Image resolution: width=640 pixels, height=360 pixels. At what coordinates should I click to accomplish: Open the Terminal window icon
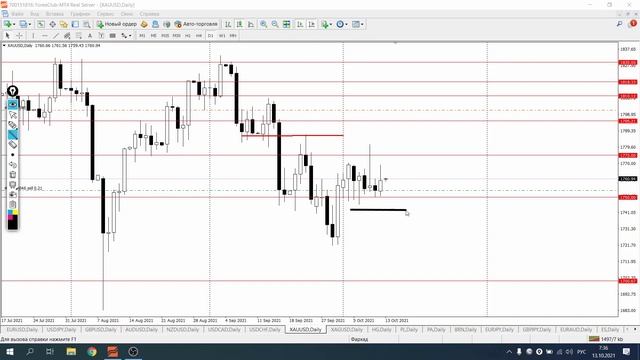75,24
